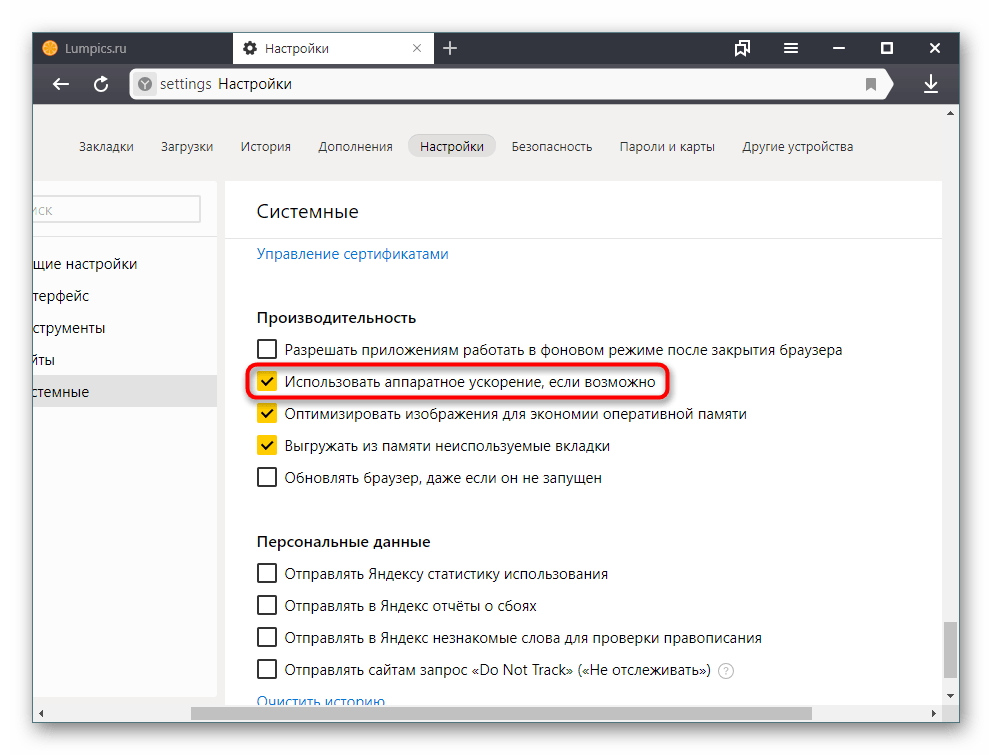This screenshot has width=992, height=755.
Task: Enable sending usage statistics to Yandex
Action: click(x=267, y=574)
